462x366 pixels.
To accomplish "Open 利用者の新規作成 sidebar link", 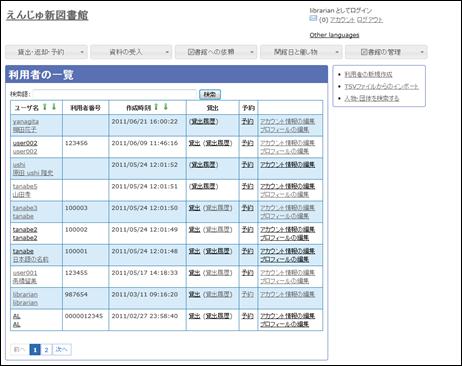I will click(x=368, y=74).
